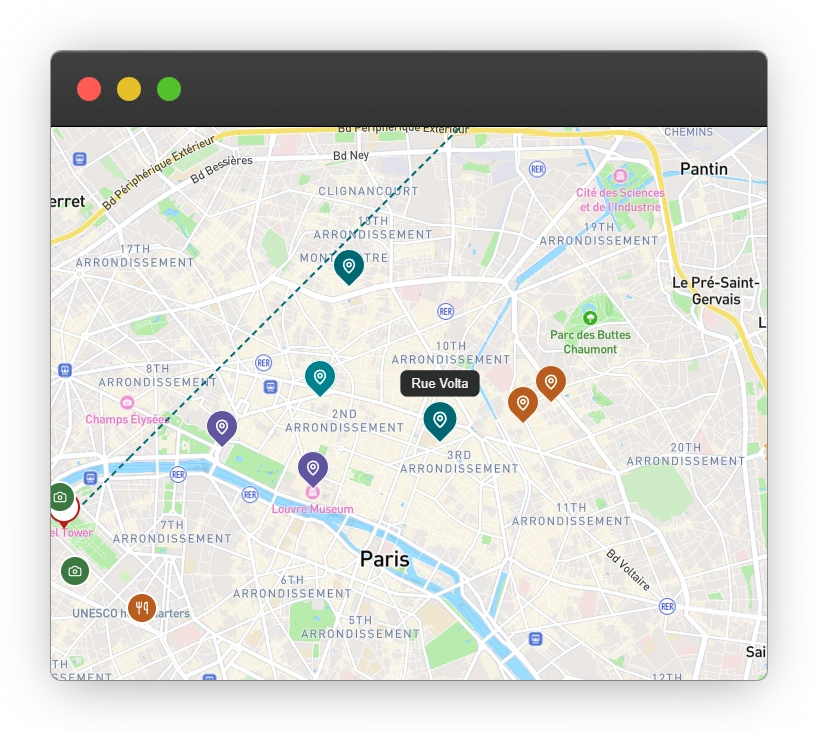Click the 7th Arrondissement label
The height and width of the screenshot is (731, 818).
pos(172,531)
